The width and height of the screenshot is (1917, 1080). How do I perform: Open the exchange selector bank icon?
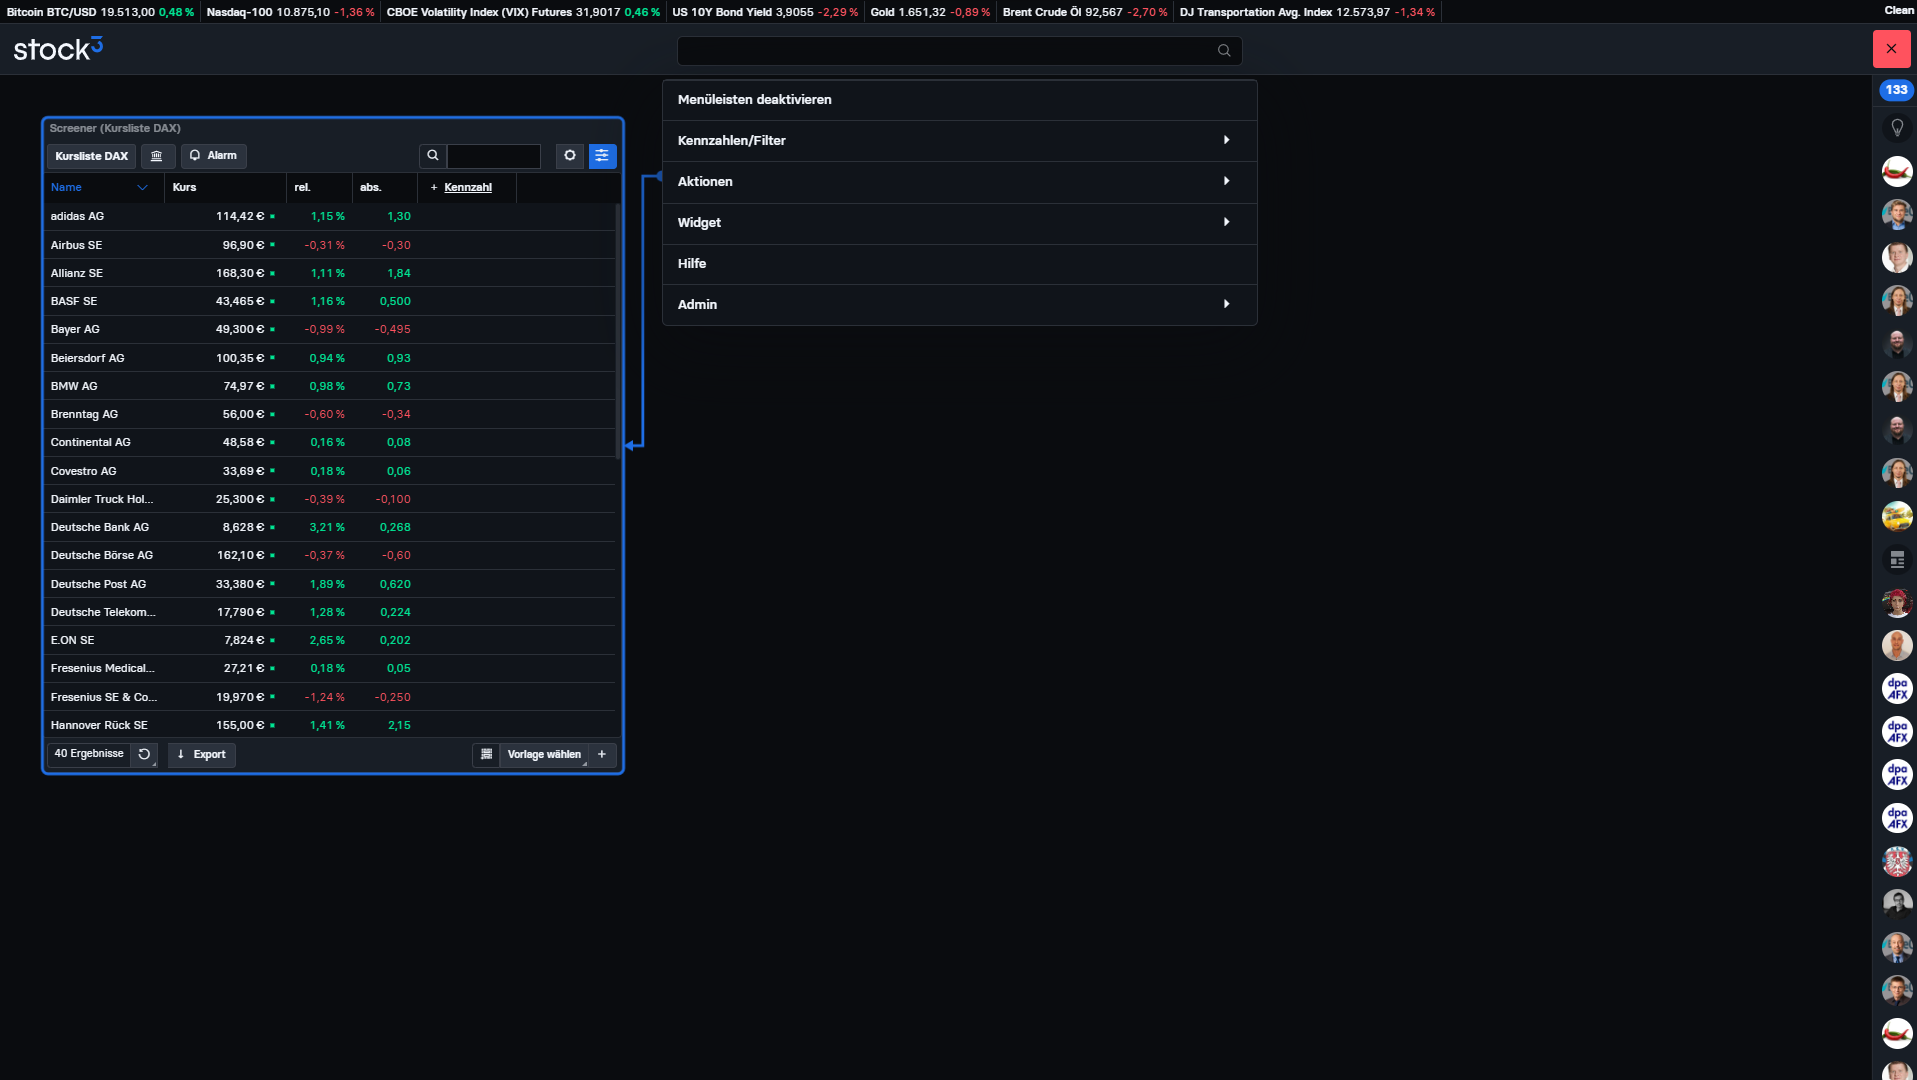click(157, 156)
